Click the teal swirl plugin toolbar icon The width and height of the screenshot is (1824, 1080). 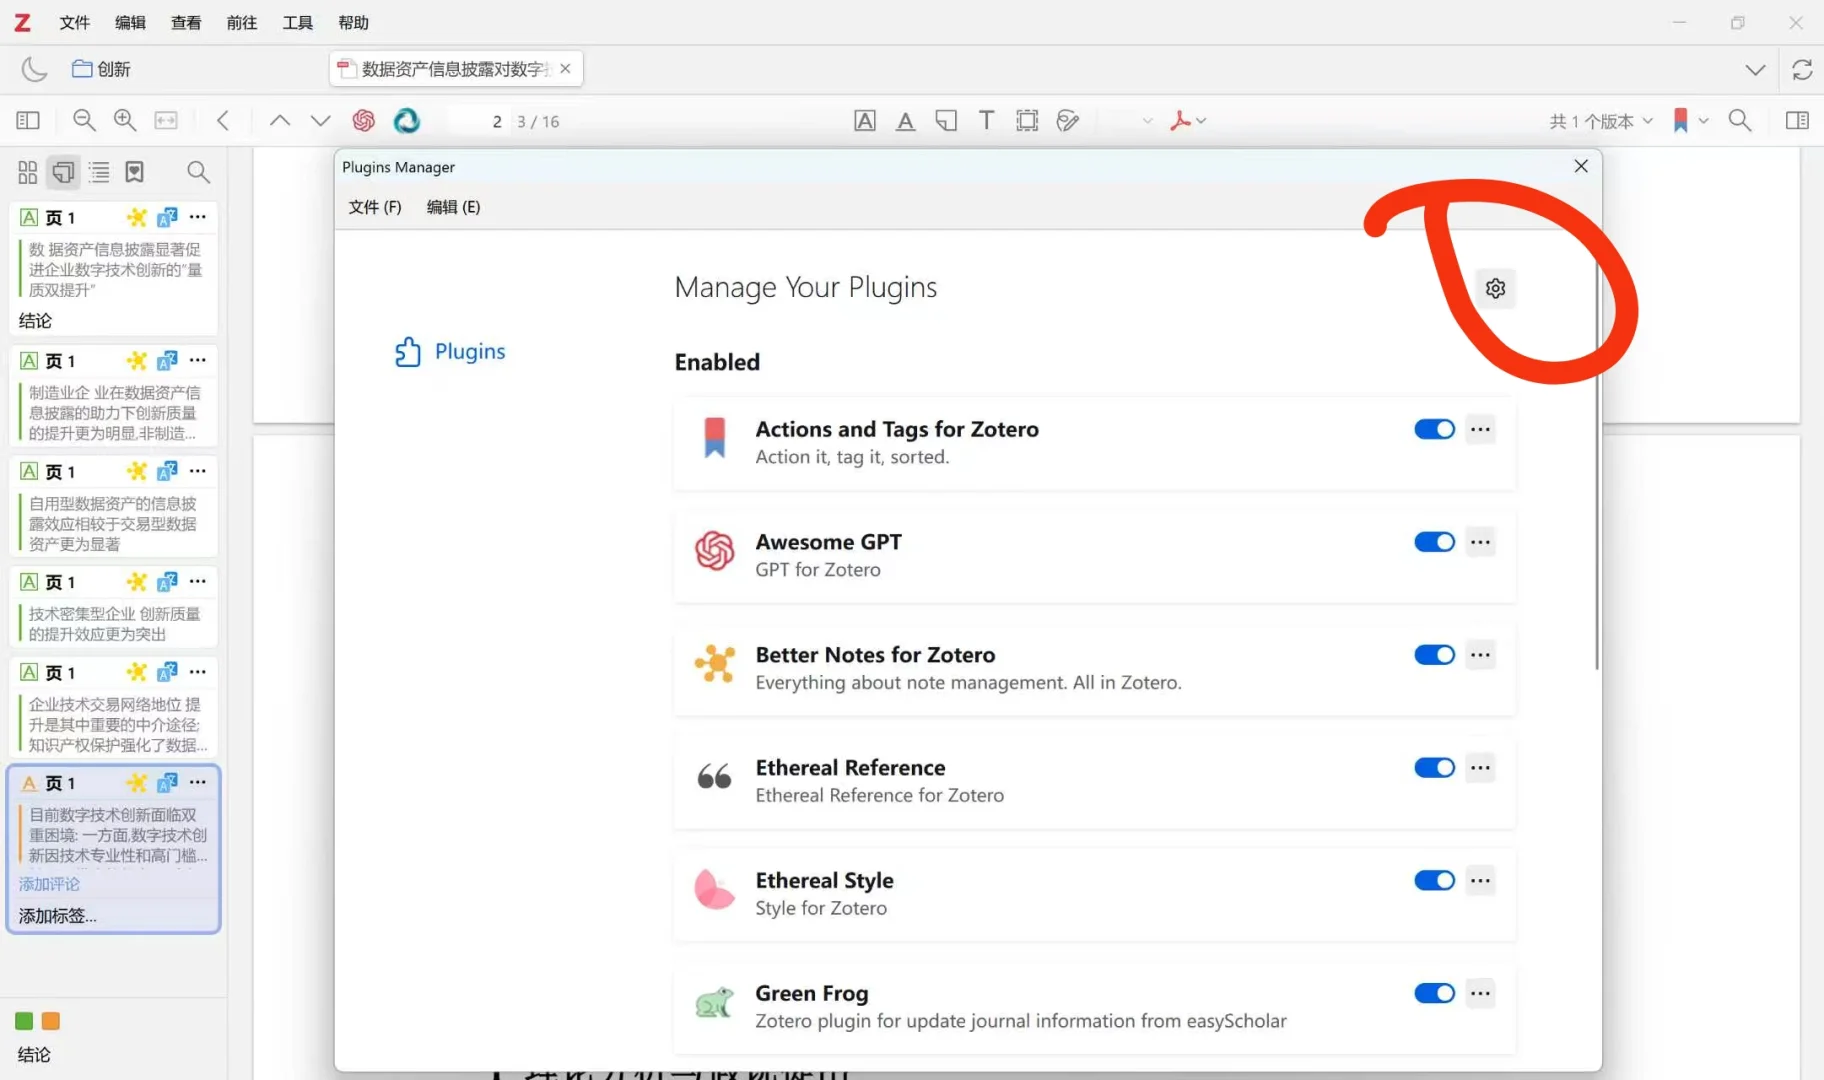click(406, 121)
